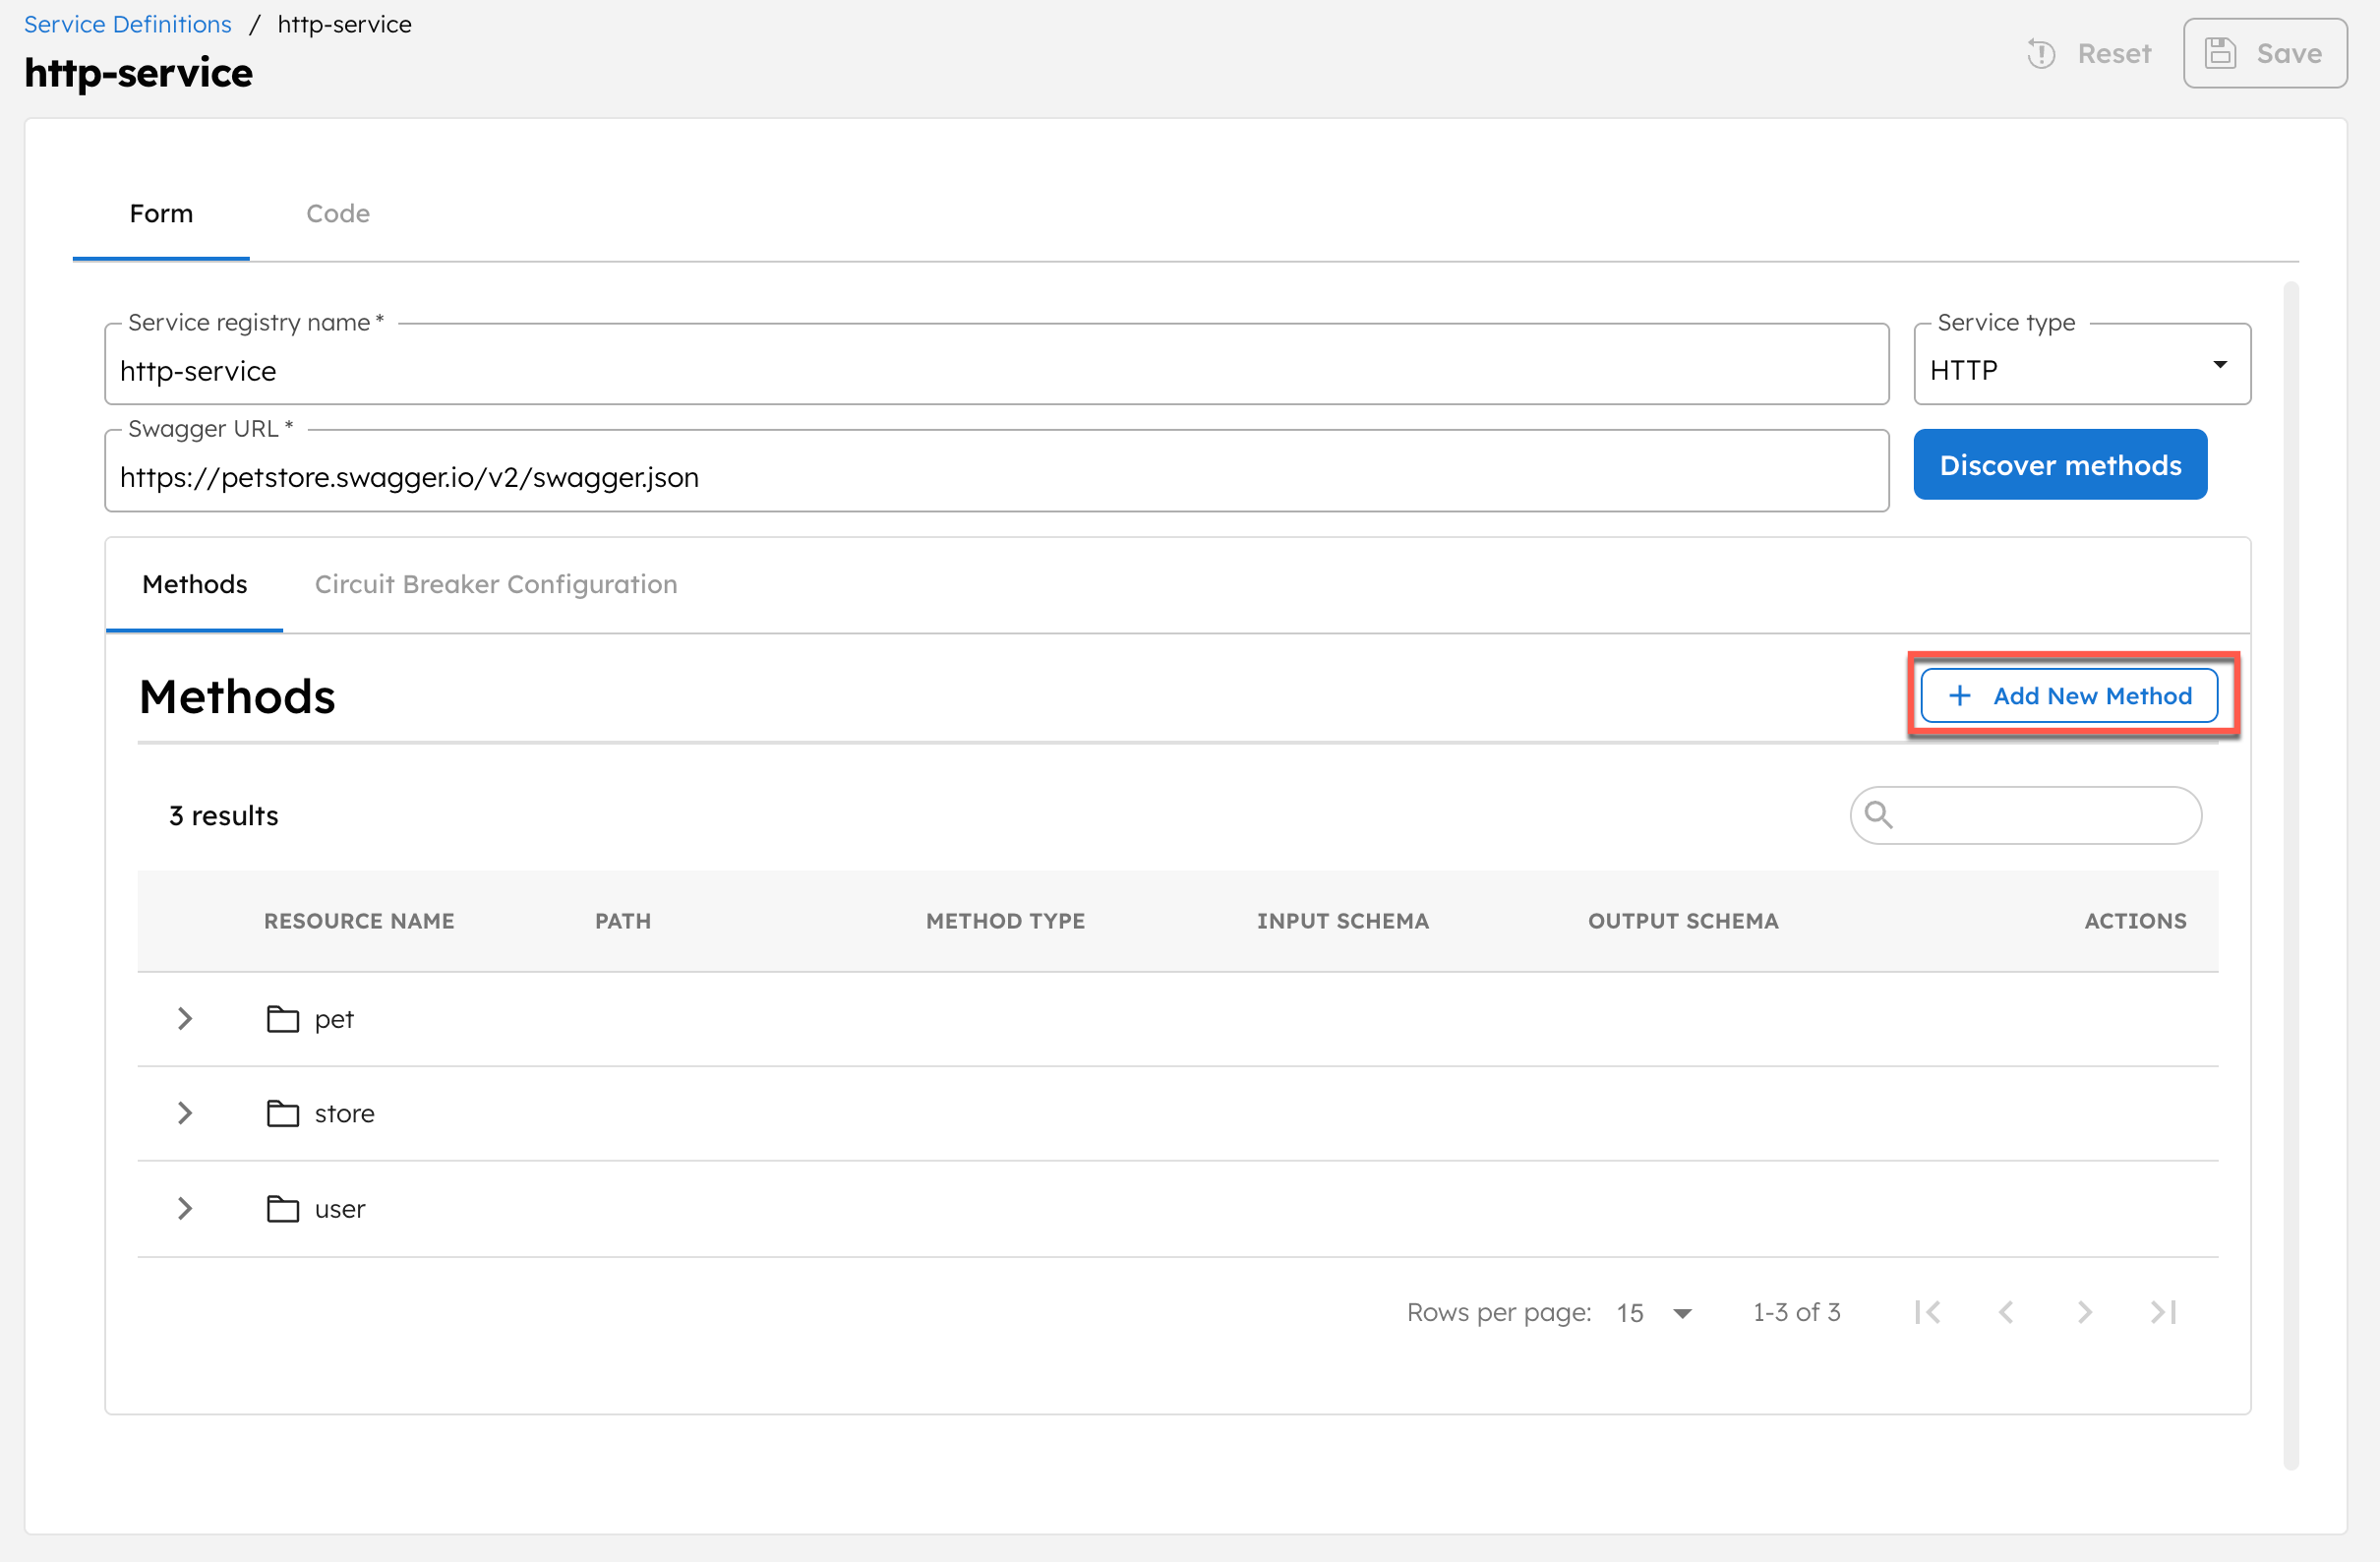Switch to the Code tab
Viewport: 2380px width, 1562px height.
click(x=338, y=214)
